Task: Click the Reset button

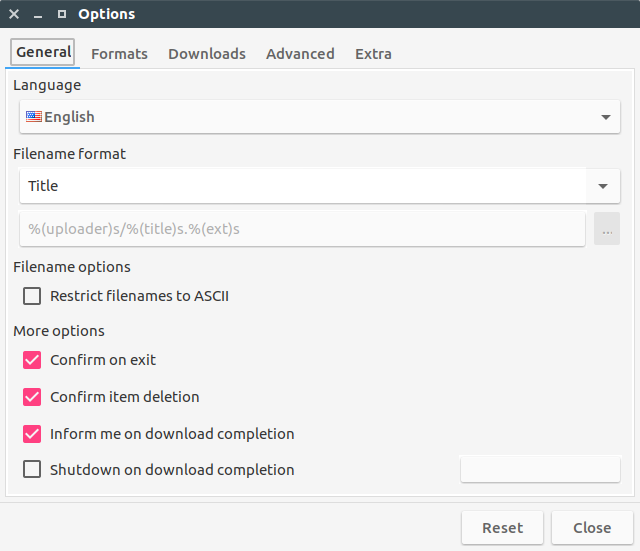Action: point(502,528)
